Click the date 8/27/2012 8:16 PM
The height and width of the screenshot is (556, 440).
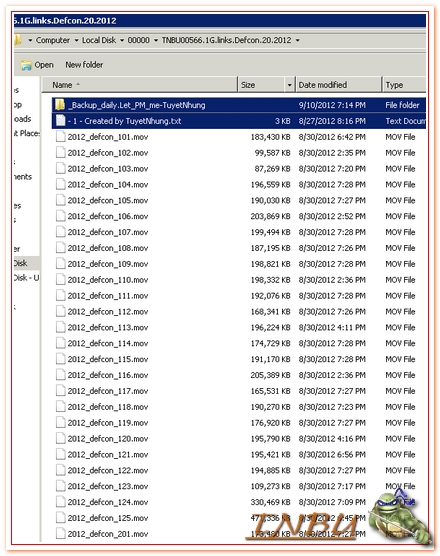pyautogui.click(x=332, y=121)
